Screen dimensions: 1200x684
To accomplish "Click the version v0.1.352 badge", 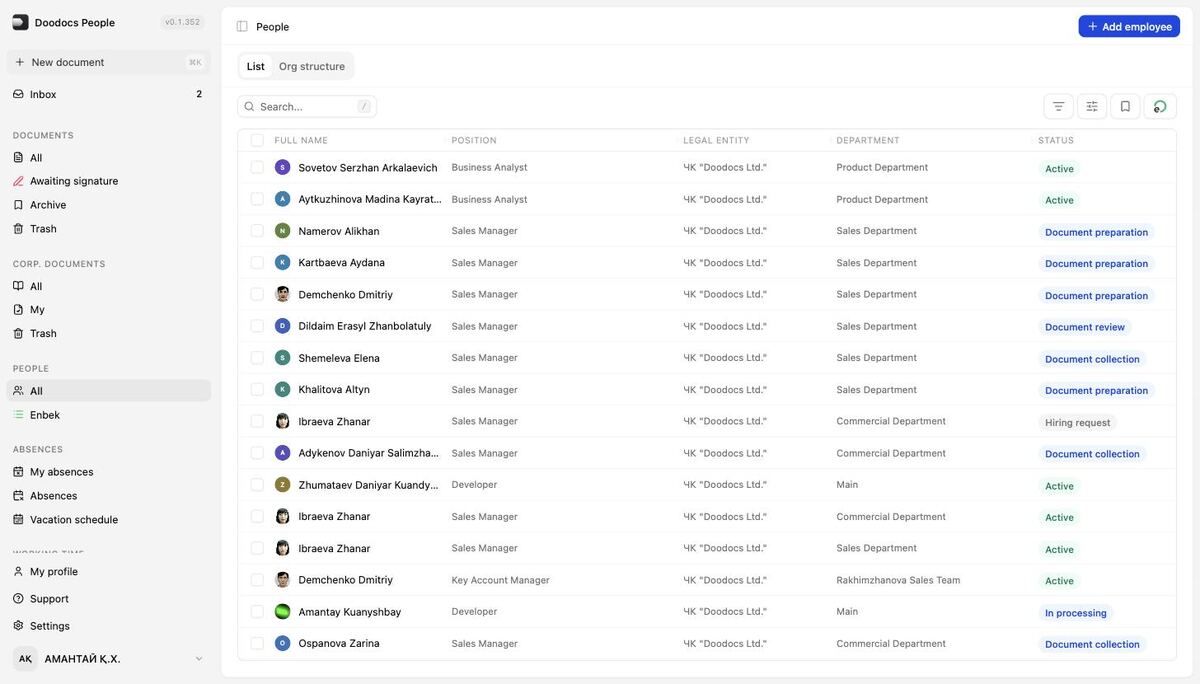I will (182, 22).
